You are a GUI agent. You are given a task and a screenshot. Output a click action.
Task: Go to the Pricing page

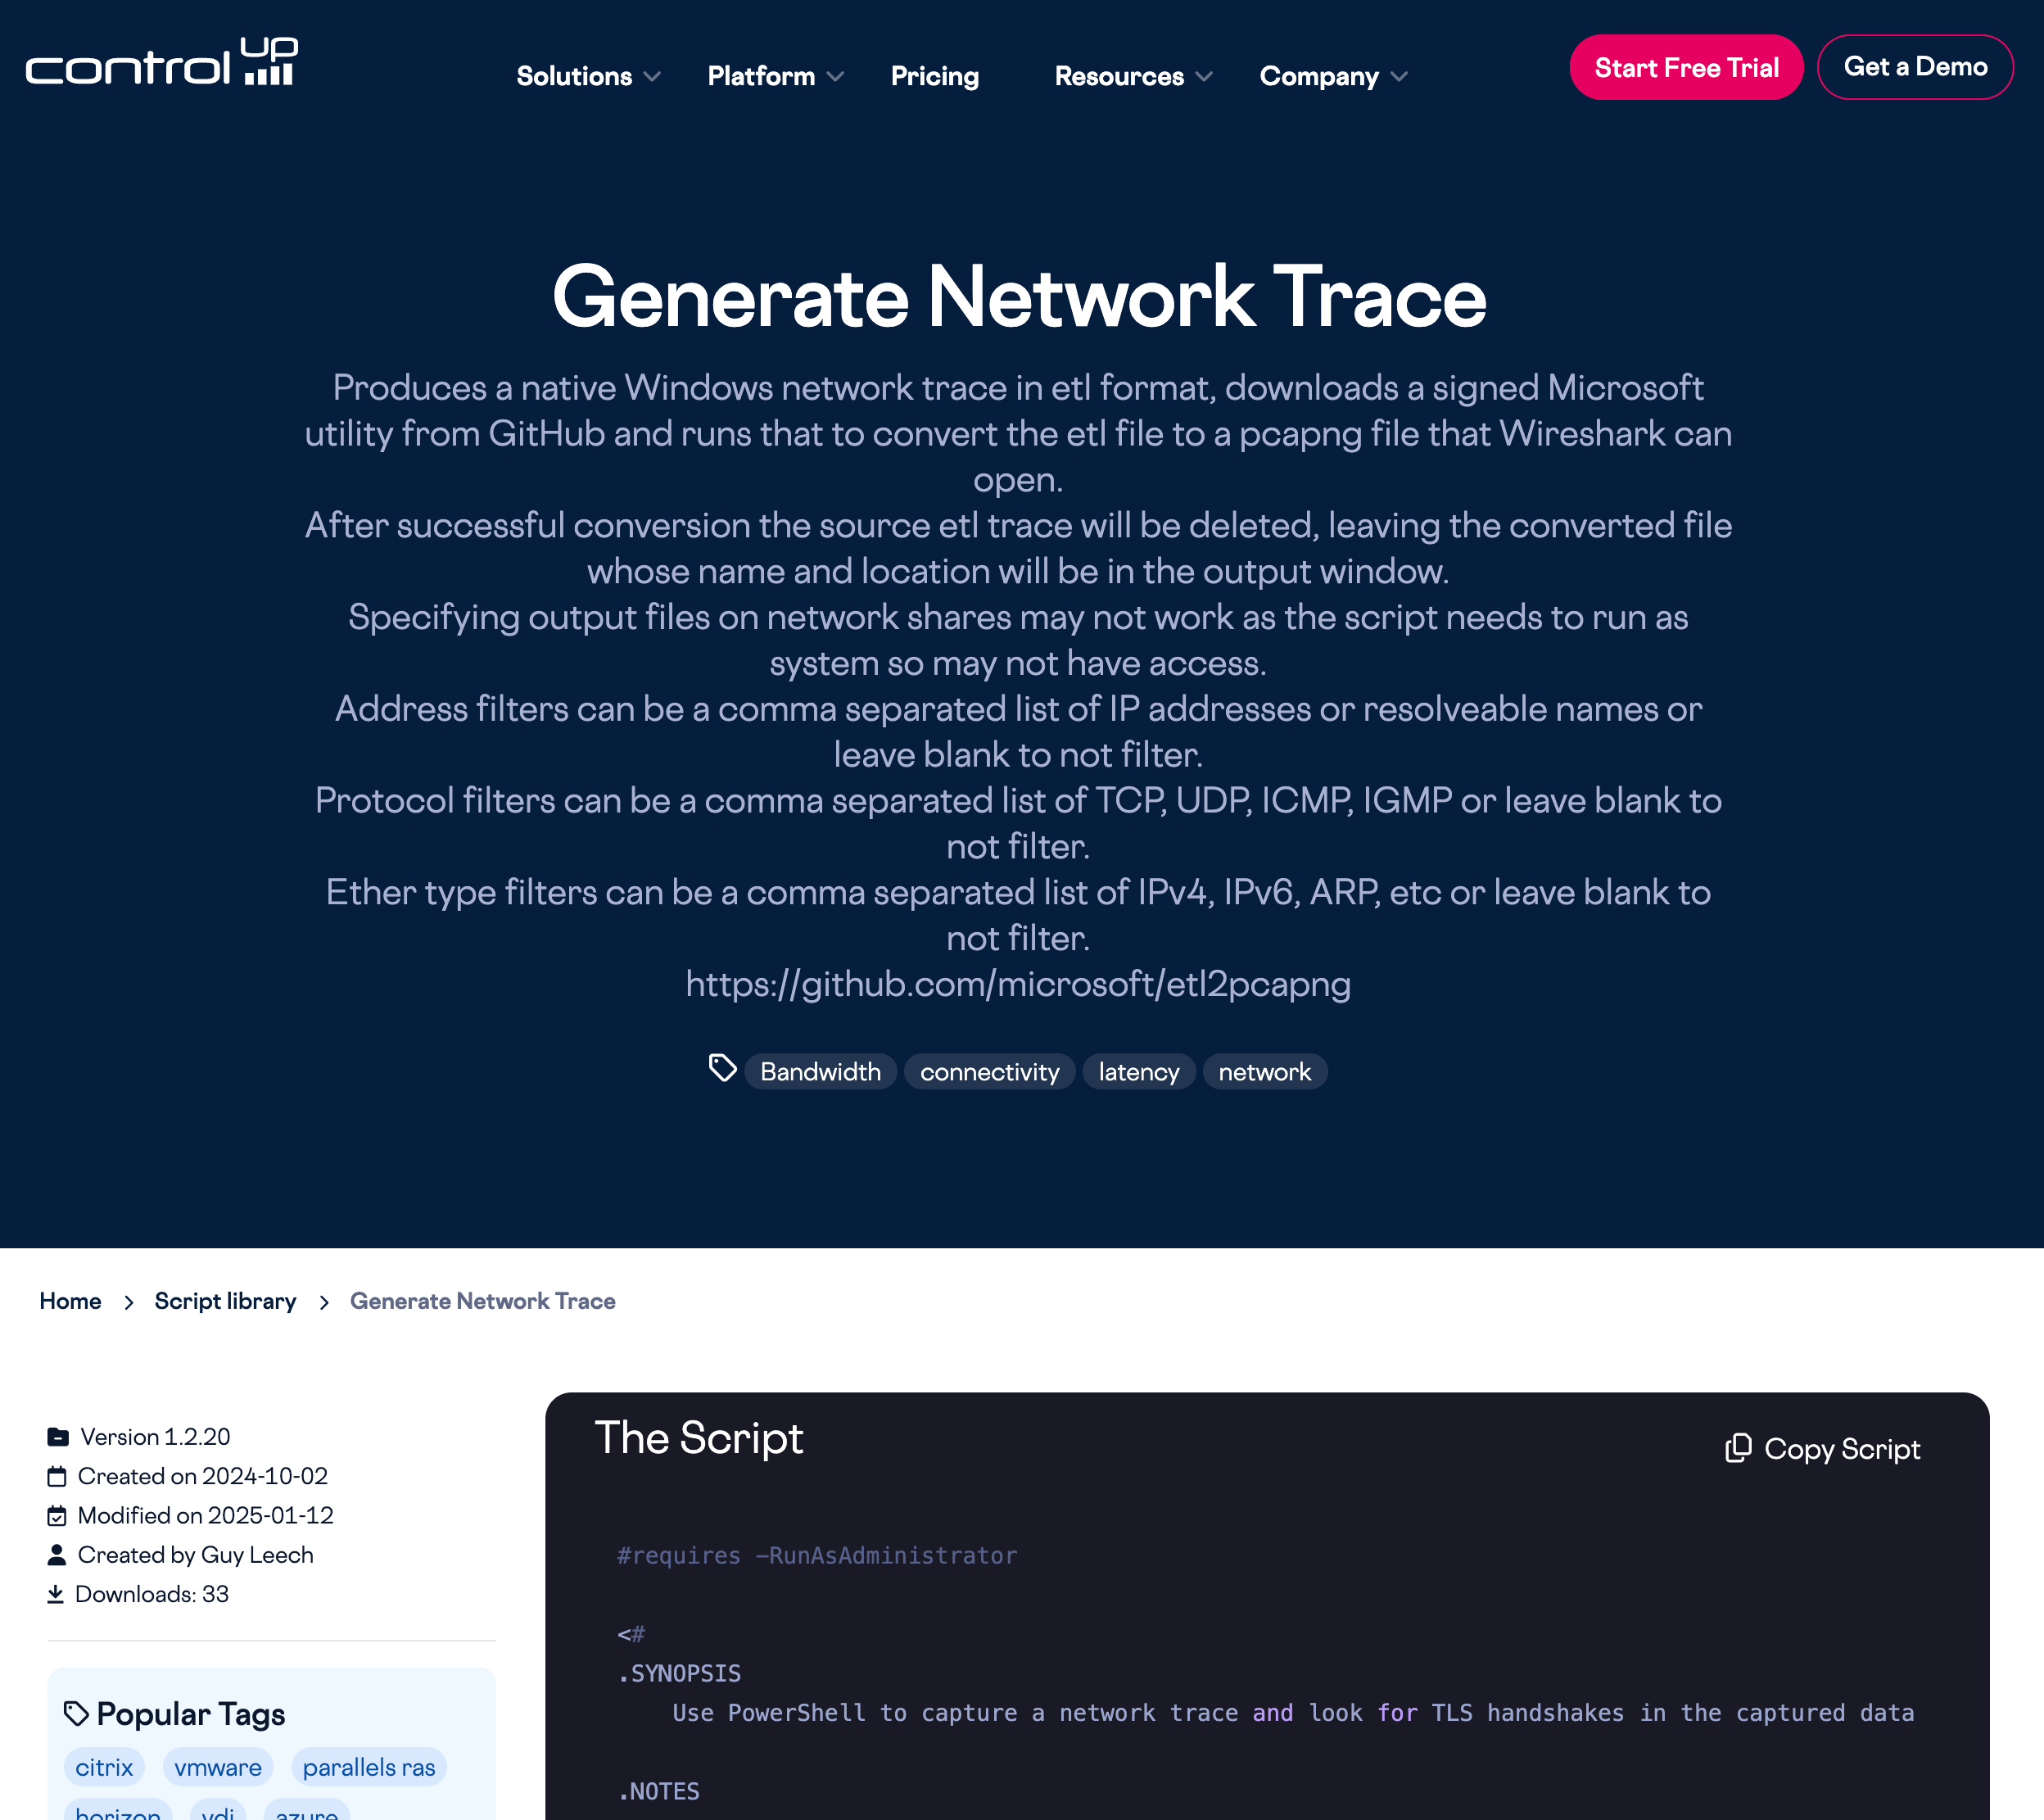point(934,76)
